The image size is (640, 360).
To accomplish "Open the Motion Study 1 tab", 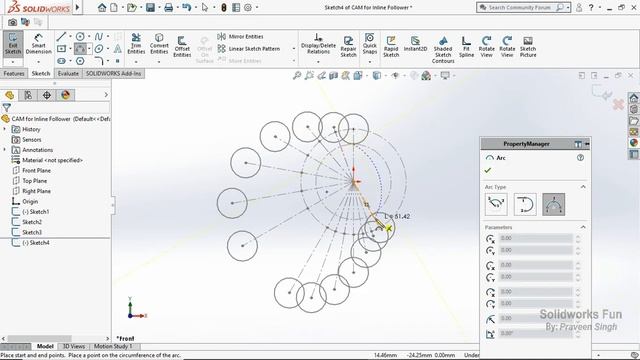I will coord(113,346).
